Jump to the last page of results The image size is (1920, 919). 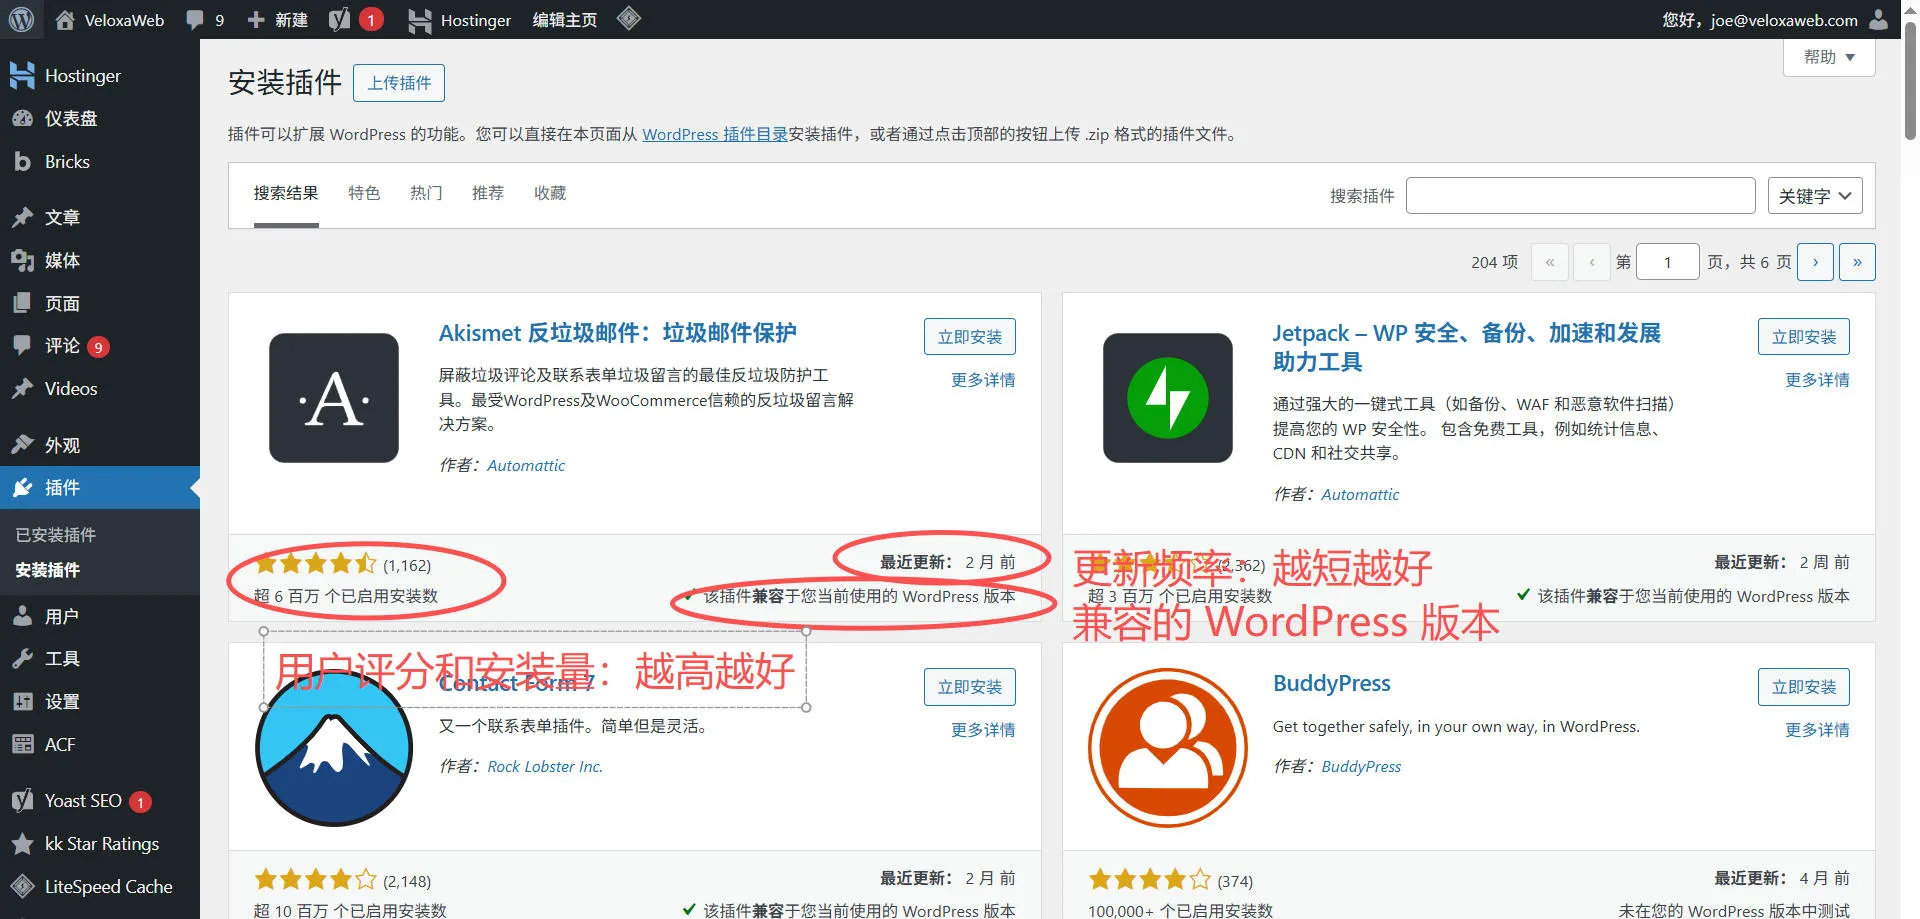click(1857, 262)
